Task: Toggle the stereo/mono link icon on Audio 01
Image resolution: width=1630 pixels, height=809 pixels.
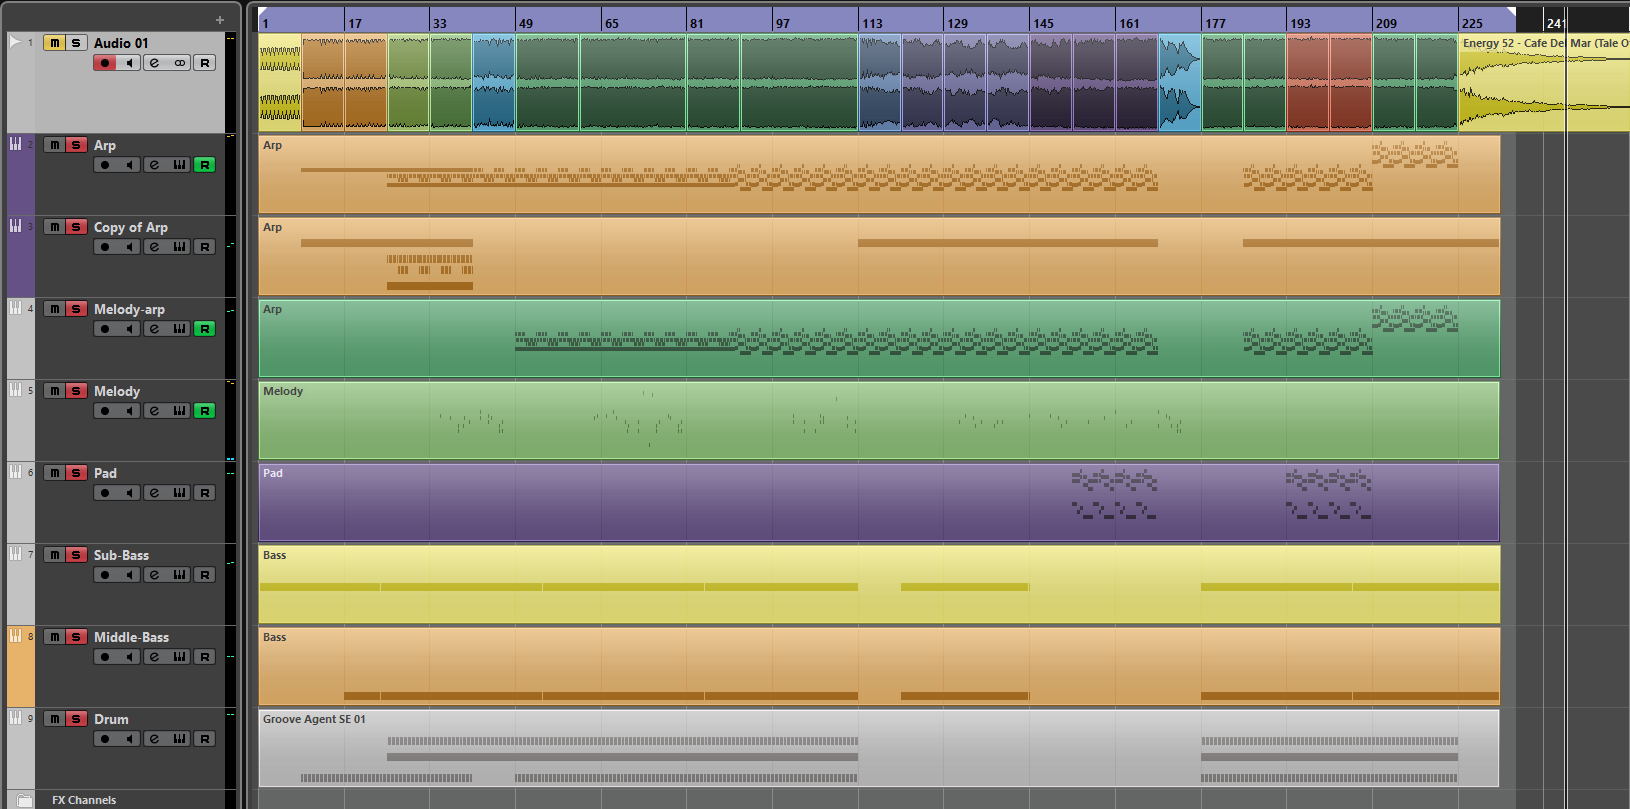Action: coord(179,63)
